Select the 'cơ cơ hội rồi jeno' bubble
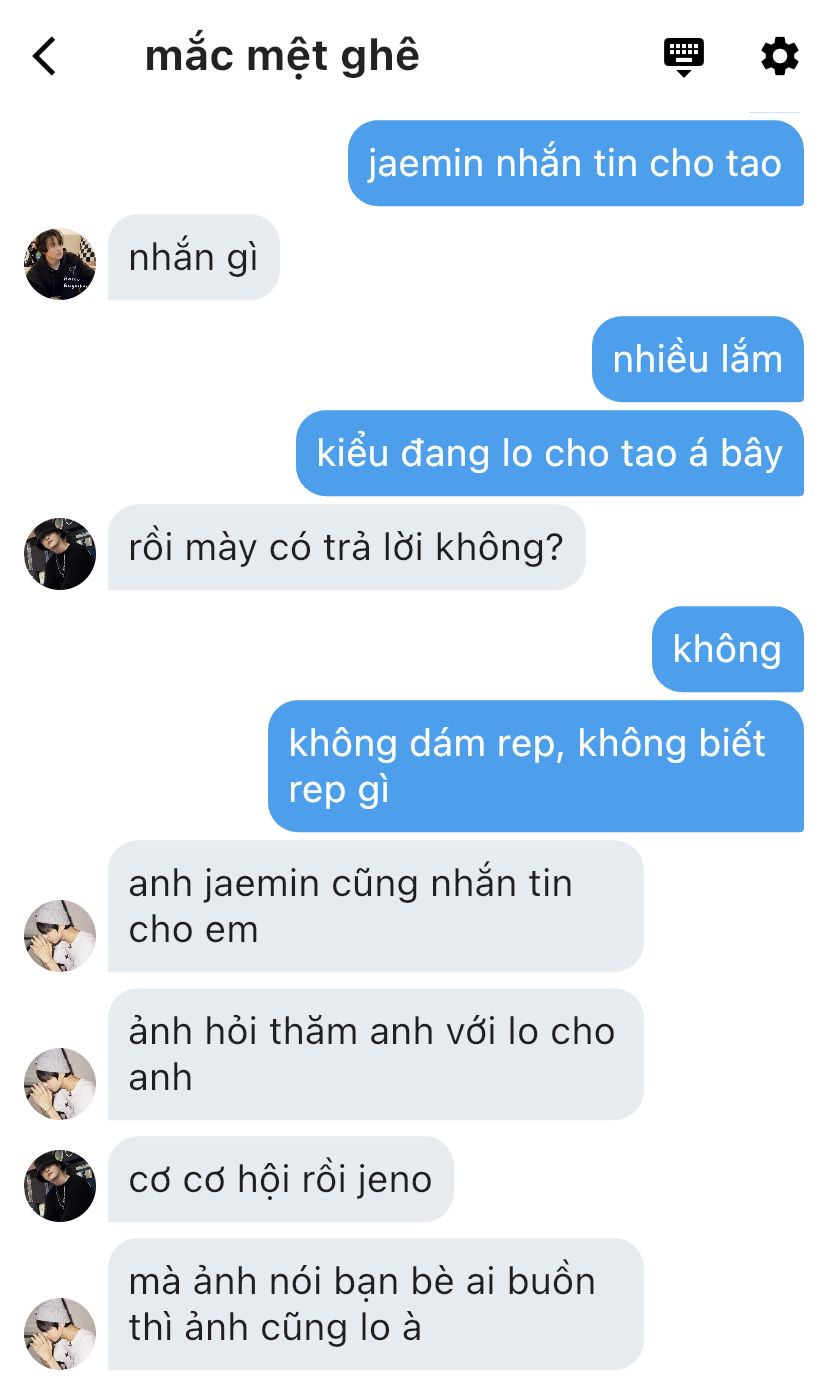The width and height of the screenshot is (828, 1385). point(281,1179)
